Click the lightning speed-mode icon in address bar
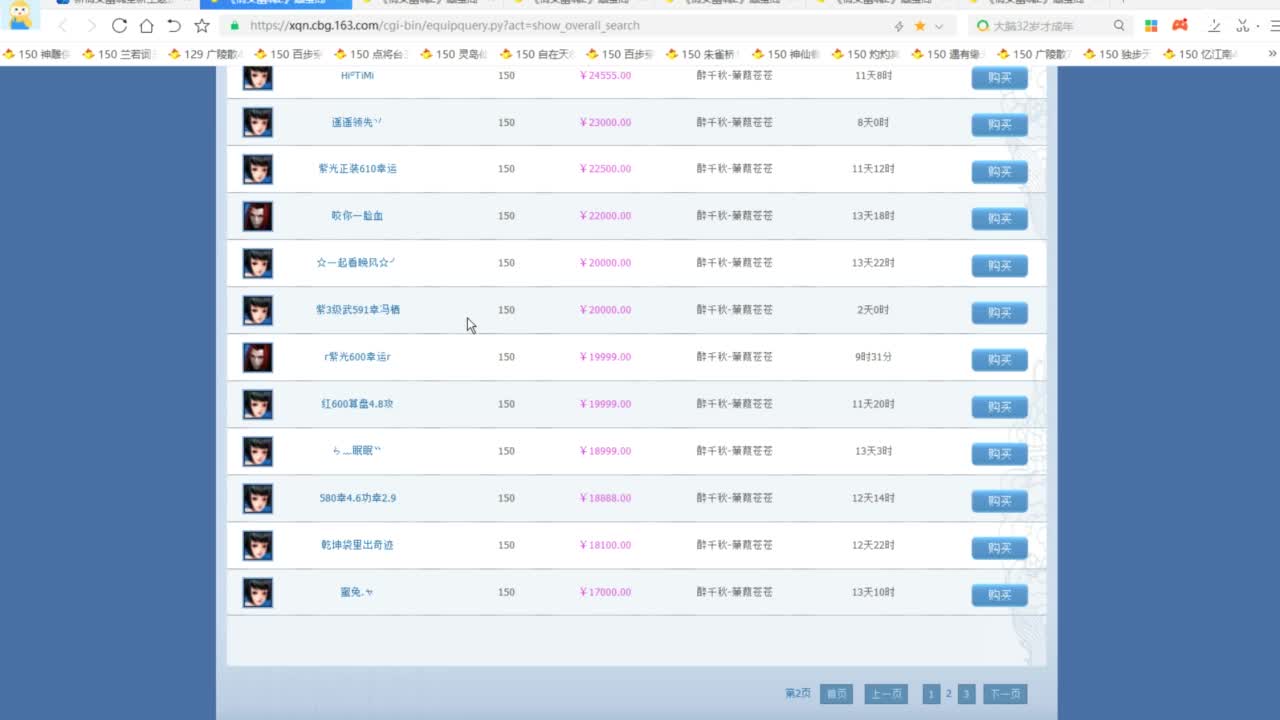1280x720 pixels. point(898,26)
